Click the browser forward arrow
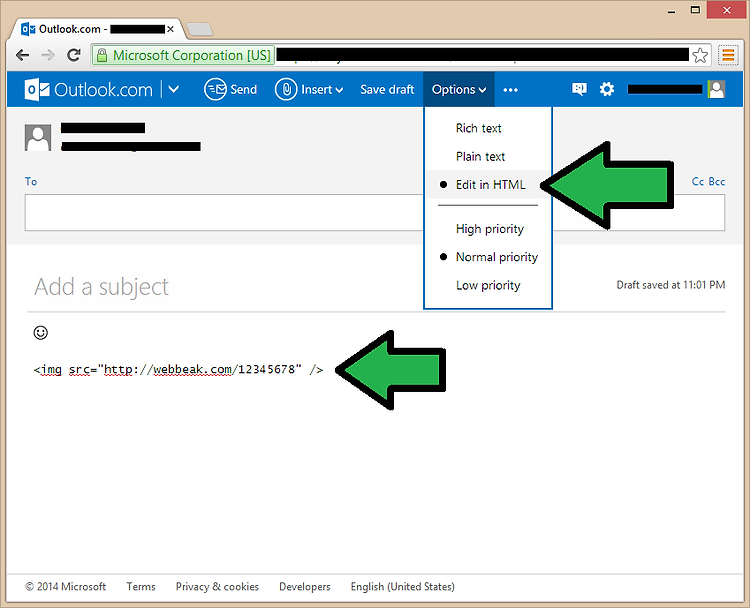 click(x=48, y=55)
